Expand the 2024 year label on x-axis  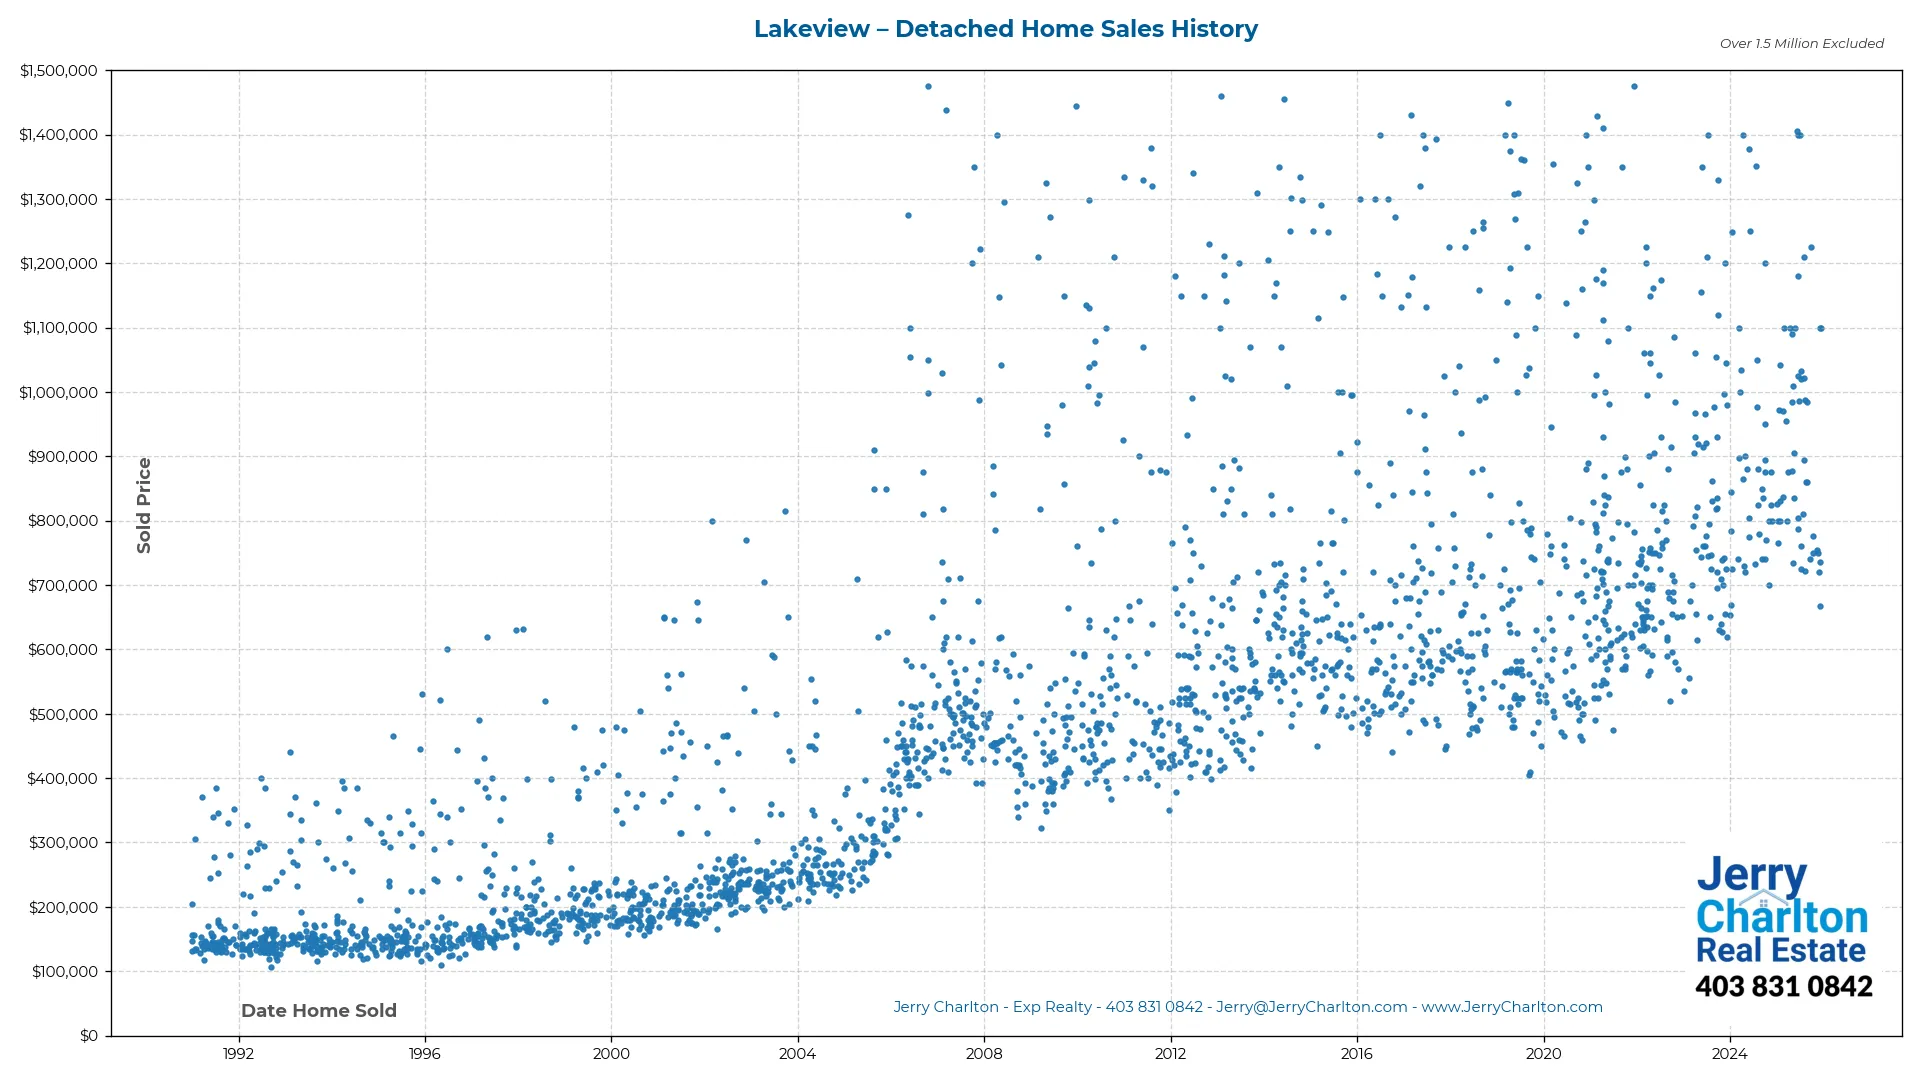[1731, 1053]
